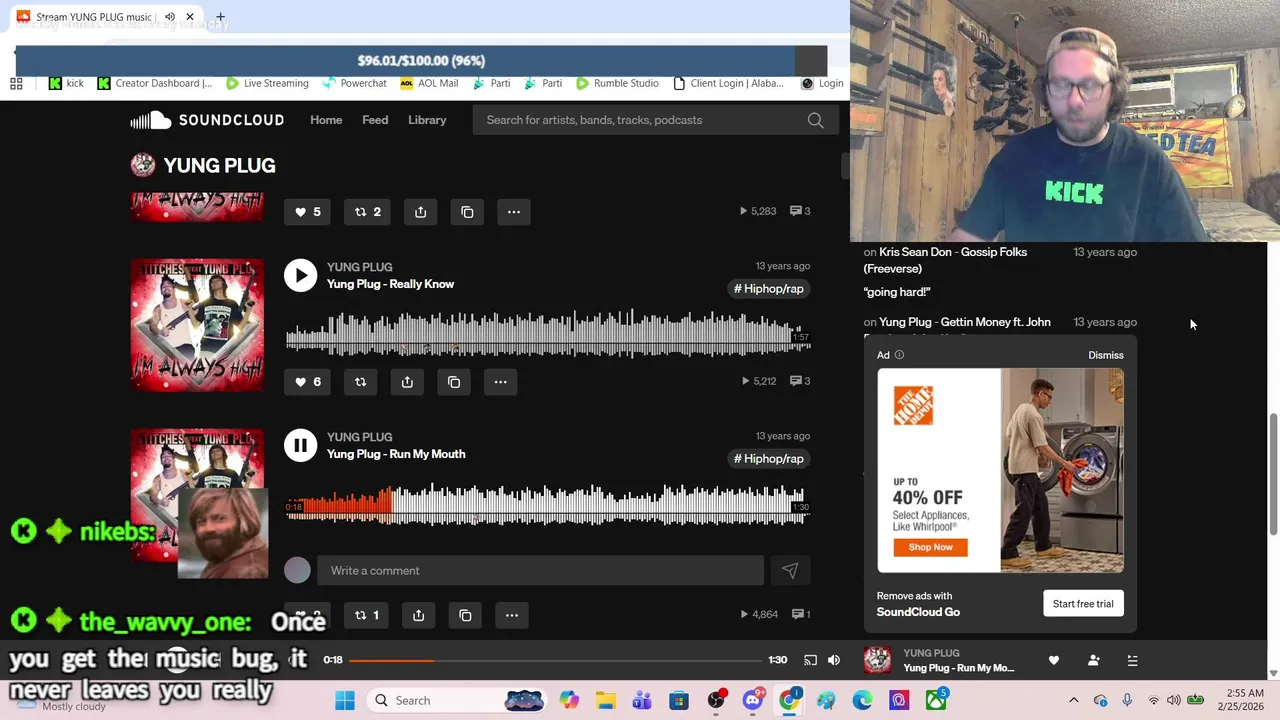Click the Hiphop/rap tag on Really Know
Image resolution: width=1280 pixels, height=720 pixels.
768,289
